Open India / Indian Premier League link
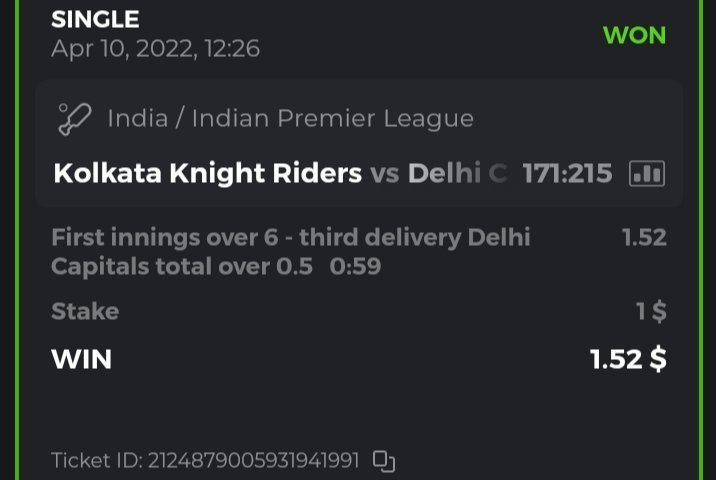This screenshot has width=716, height=480. (x=290, y=118)
